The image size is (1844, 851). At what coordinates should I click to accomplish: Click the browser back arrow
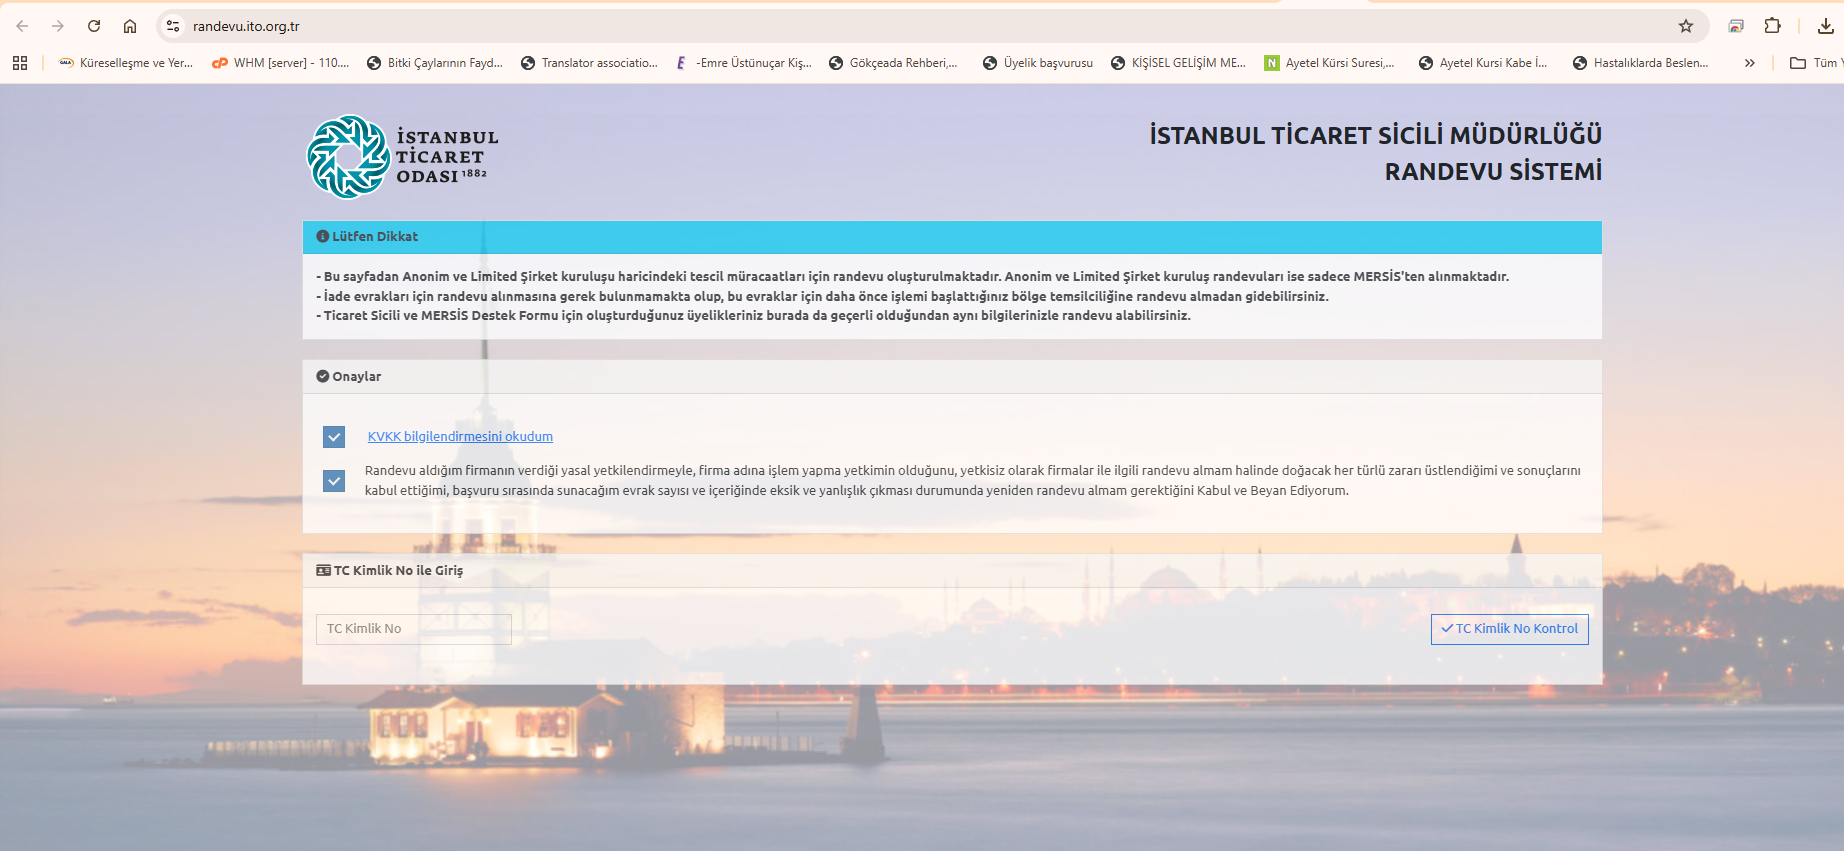(22, 26)
